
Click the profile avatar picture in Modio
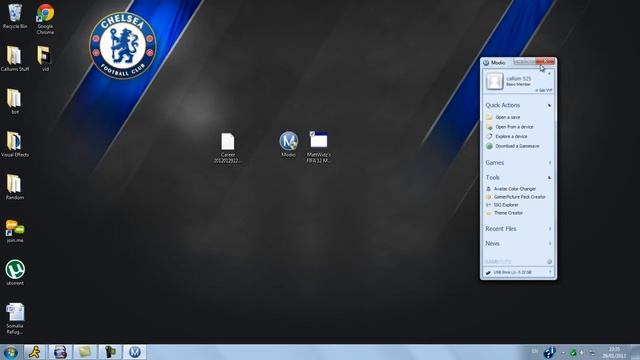494,81
